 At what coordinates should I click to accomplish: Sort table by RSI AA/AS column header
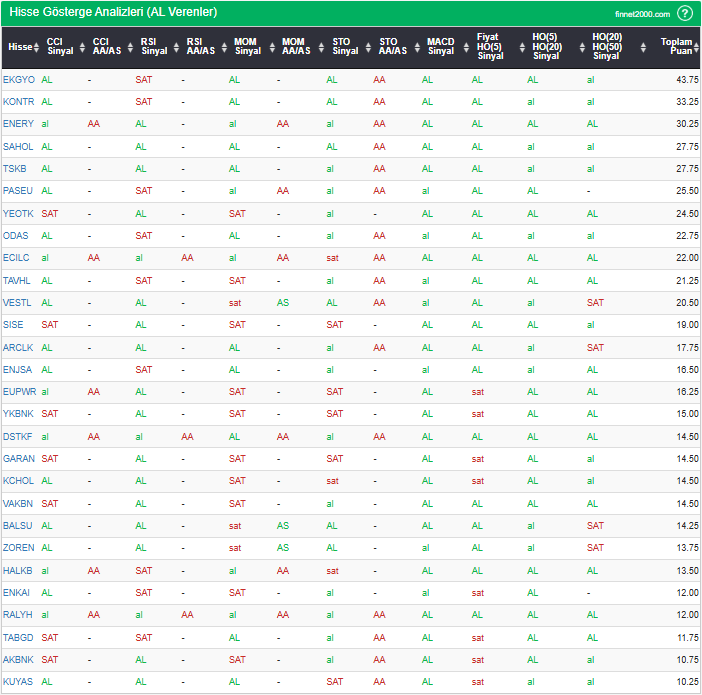[199, 47]
